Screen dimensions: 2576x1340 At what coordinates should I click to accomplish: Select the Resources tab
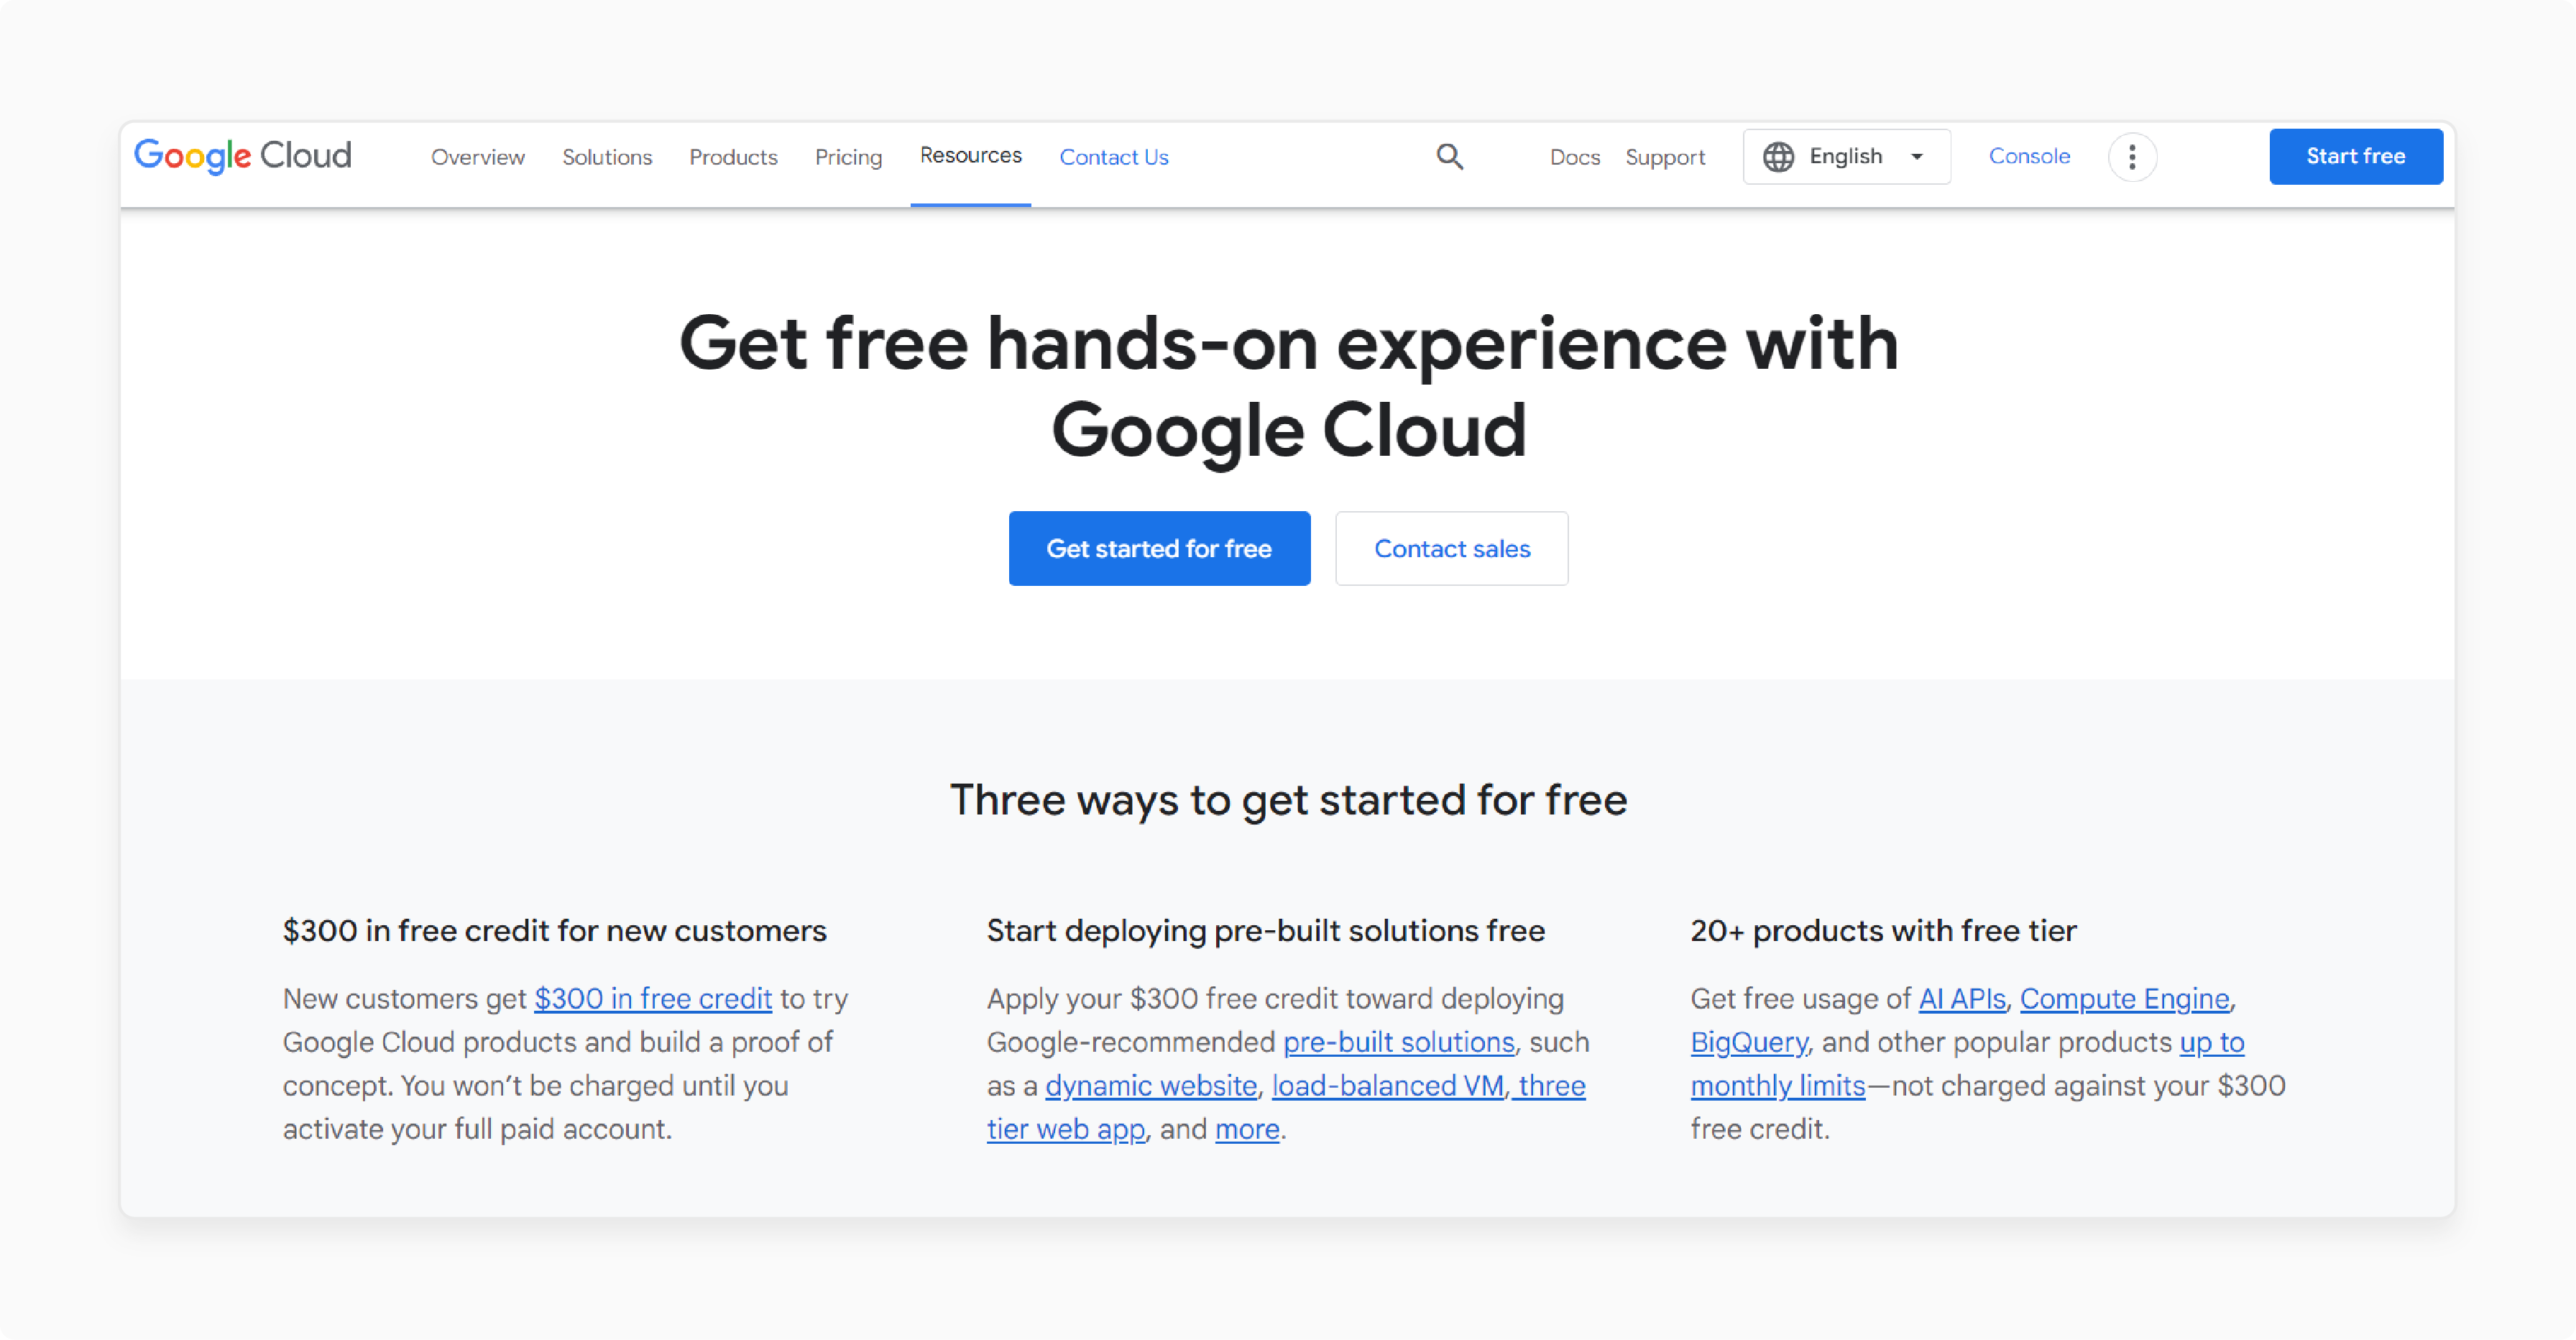point(970,155)
